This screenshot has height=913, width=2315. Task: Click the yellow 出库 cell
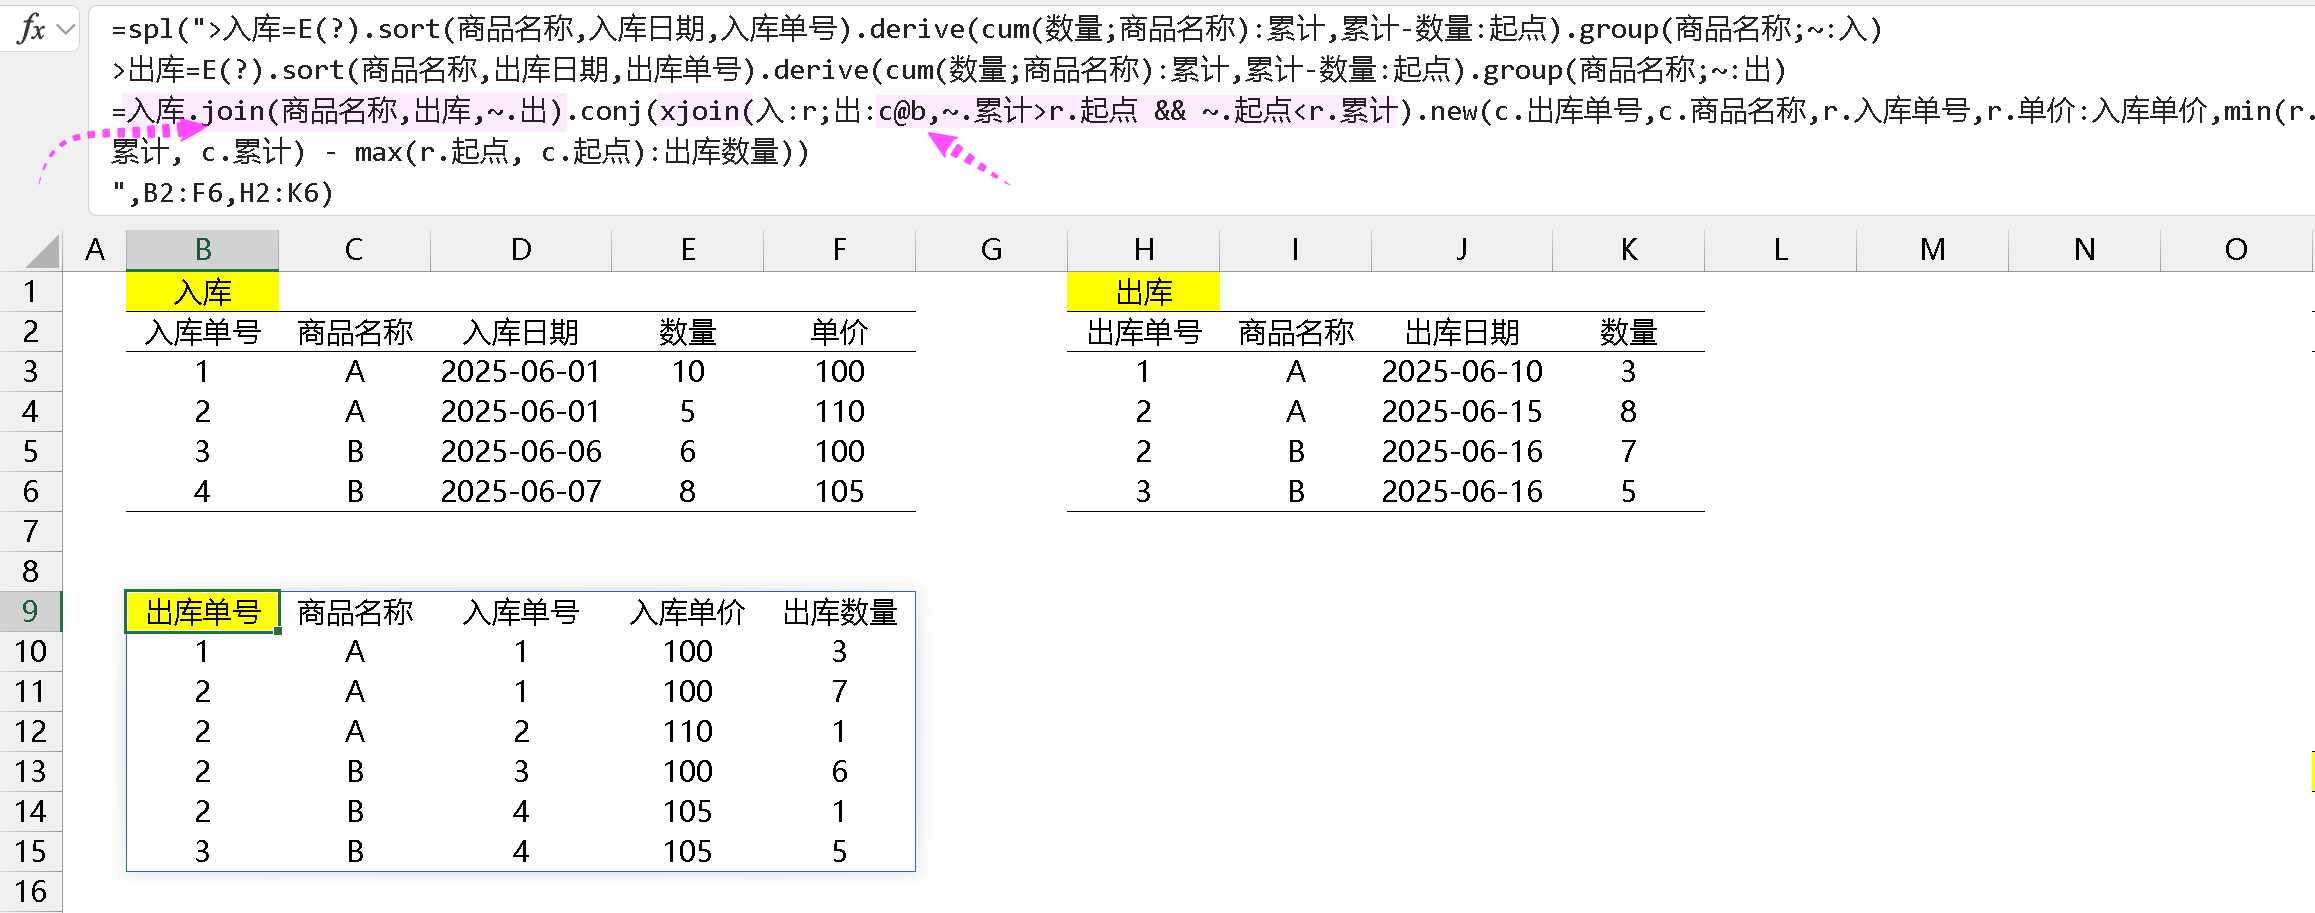1143,292
